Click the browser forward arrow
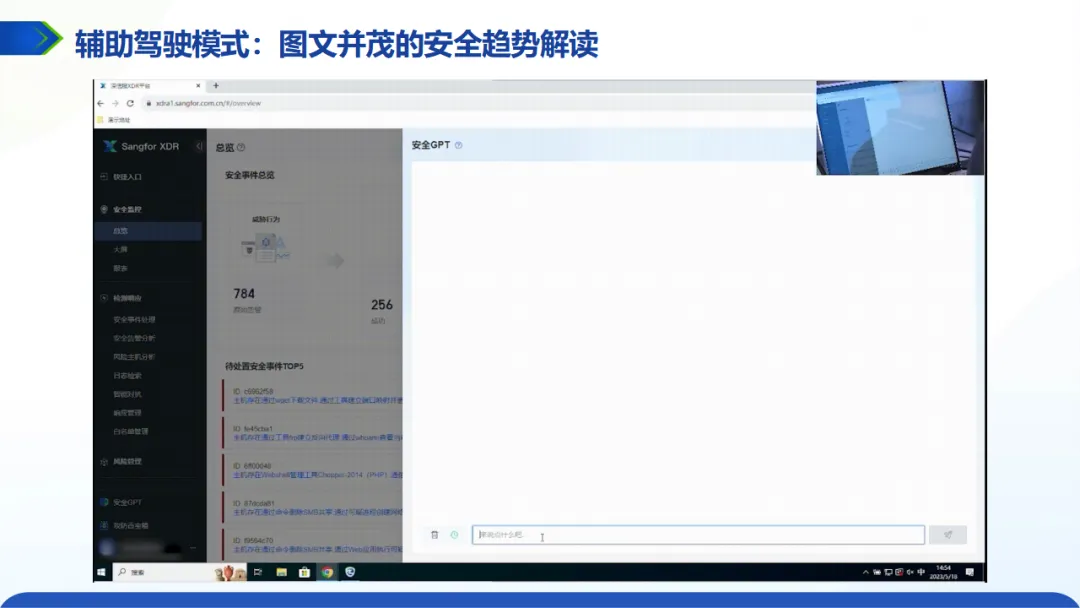Viewport: 1080px width, 608px height. [x=116, y=103]
